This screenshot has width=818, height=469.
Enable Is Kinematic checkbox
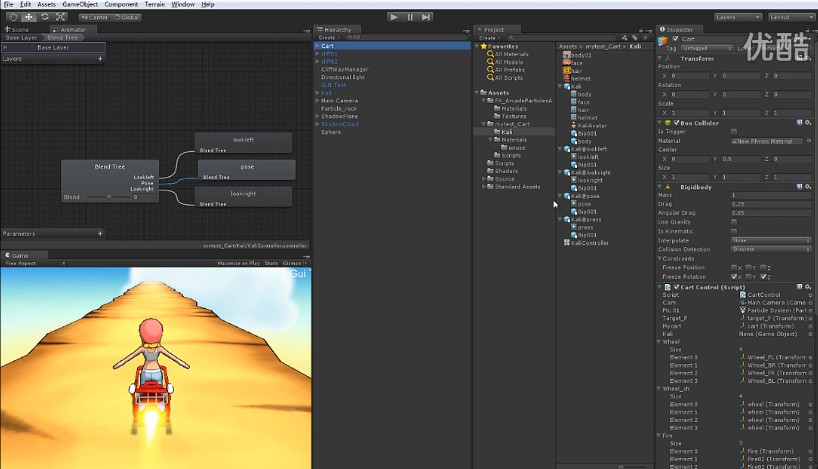734,231
